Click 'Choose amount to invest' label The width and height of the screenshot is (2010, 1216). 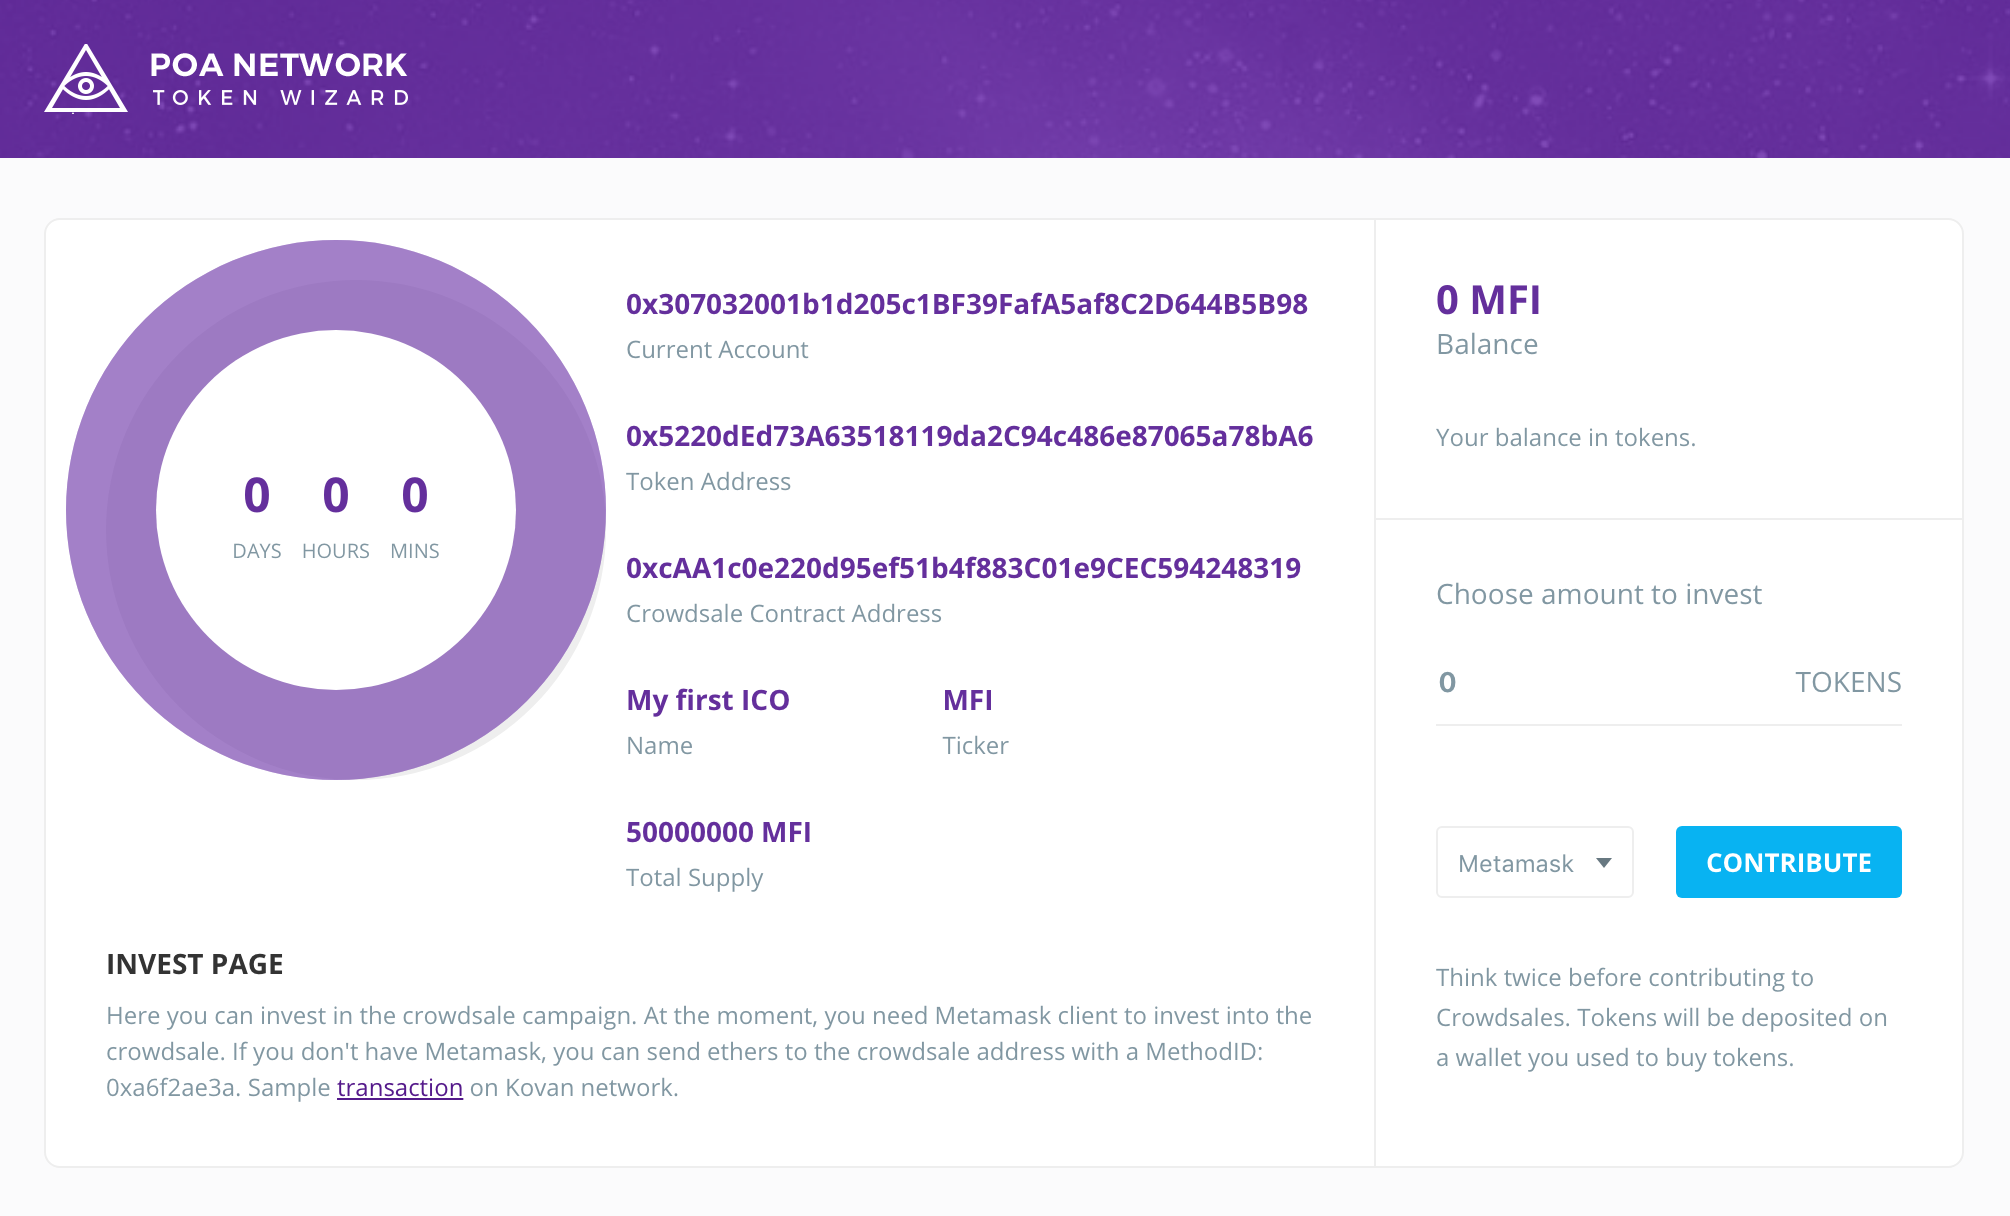tap(1598, 594)
